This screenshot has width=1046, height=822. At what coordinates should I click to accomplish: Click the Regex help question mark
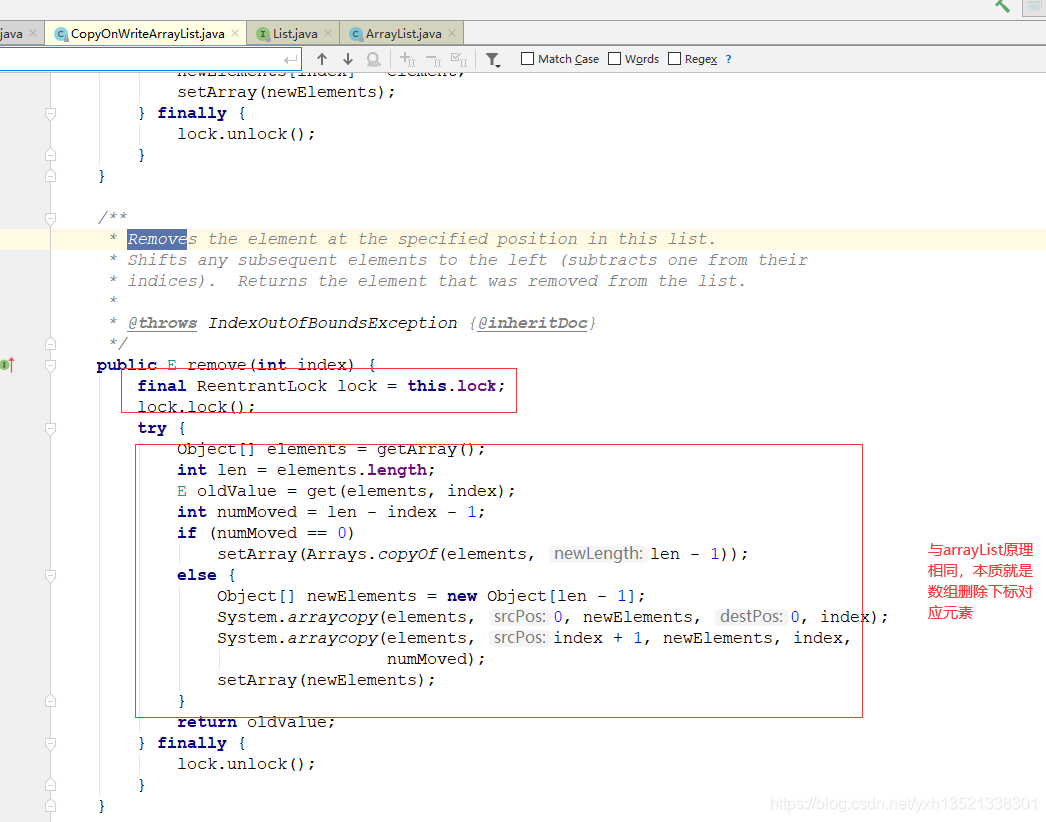point(728,58)
